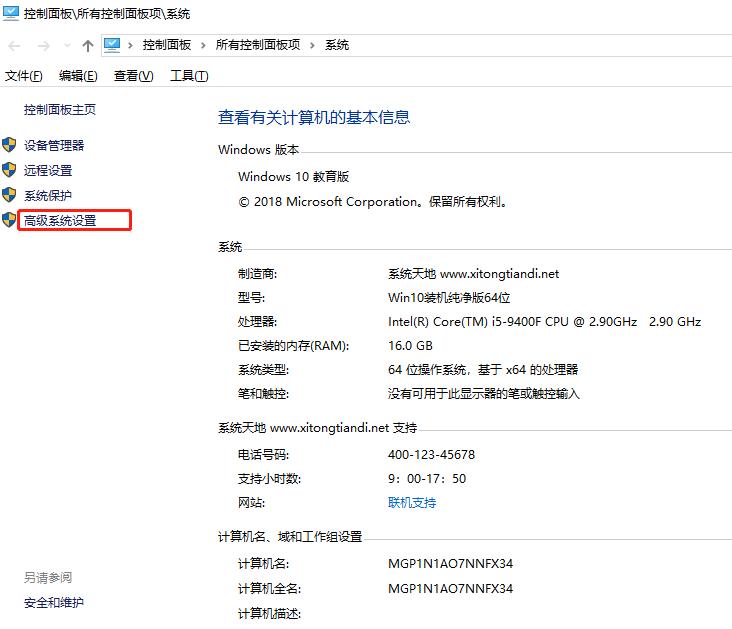Image resolution: width=732 pixels, height=629 pixels.
Task: Open the 工具(T) menu
Action: pos(189,76)
